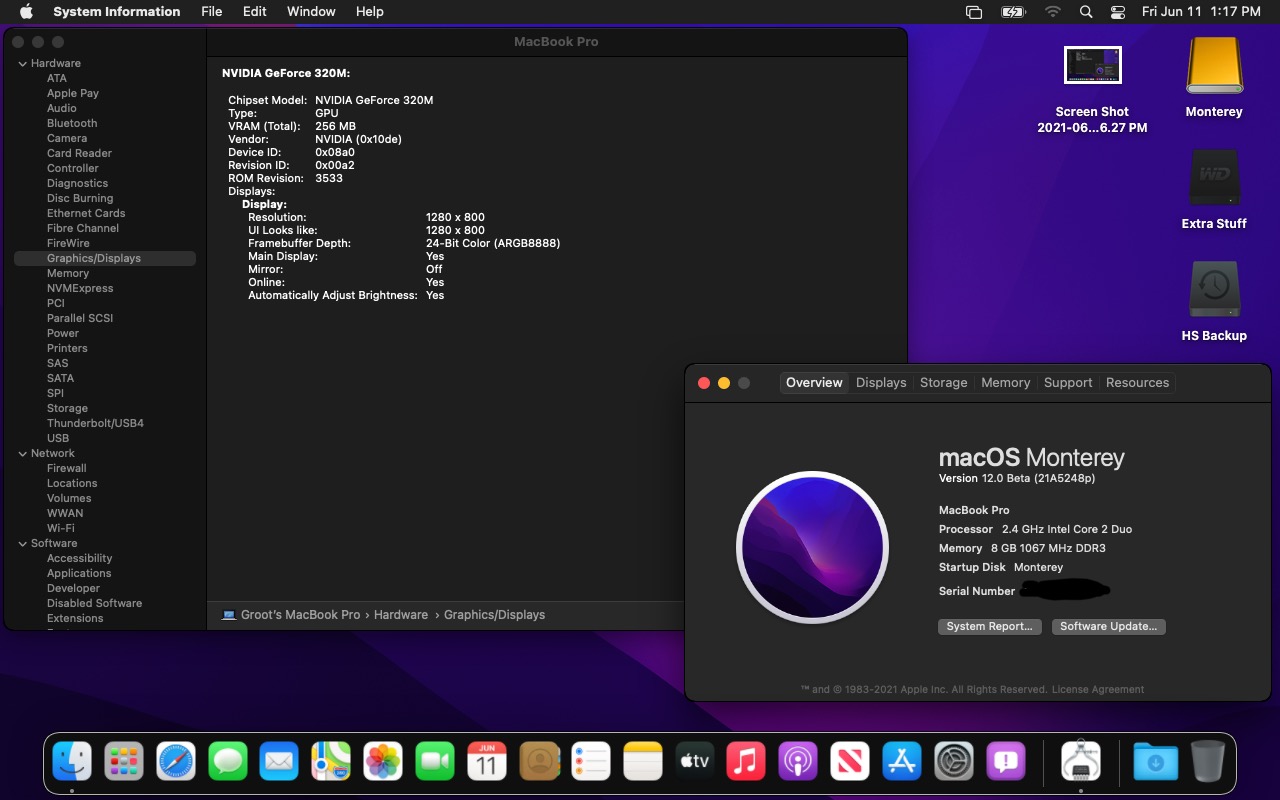The width and height of the screenshot is (1280, 800).
Task: Select NVMExpress in the sidebar
Action: 80,288
